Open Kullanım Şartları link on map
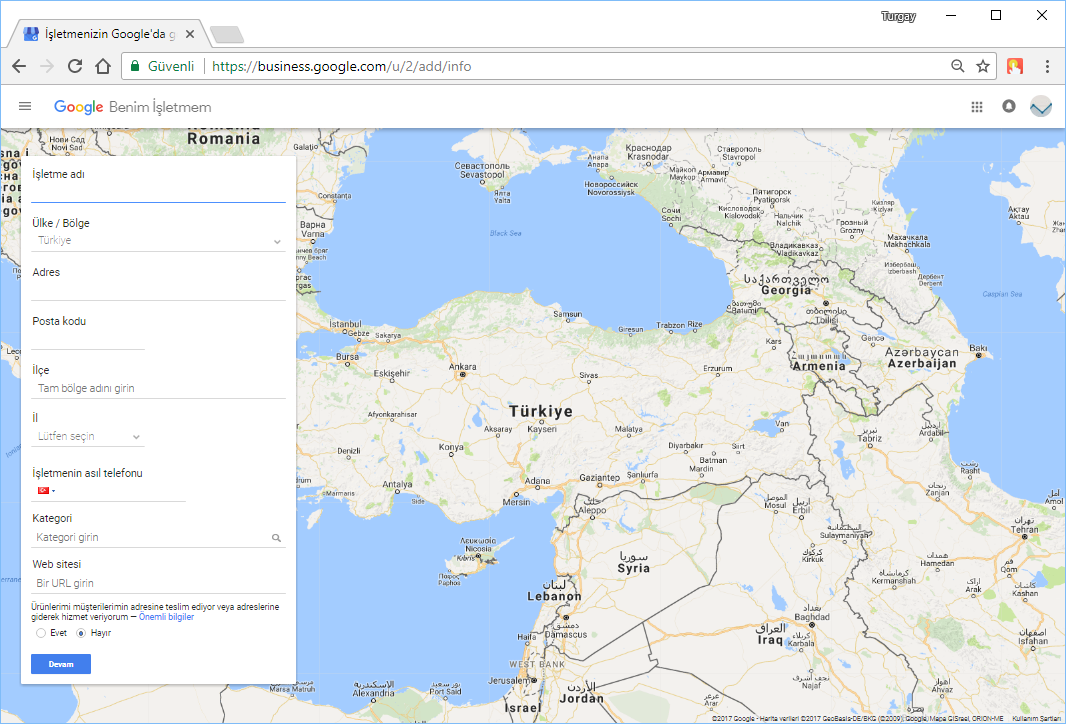Image resolution: width=1066 pixels, height=724 pixels. pyautogui.click(x=1036, y=718)
